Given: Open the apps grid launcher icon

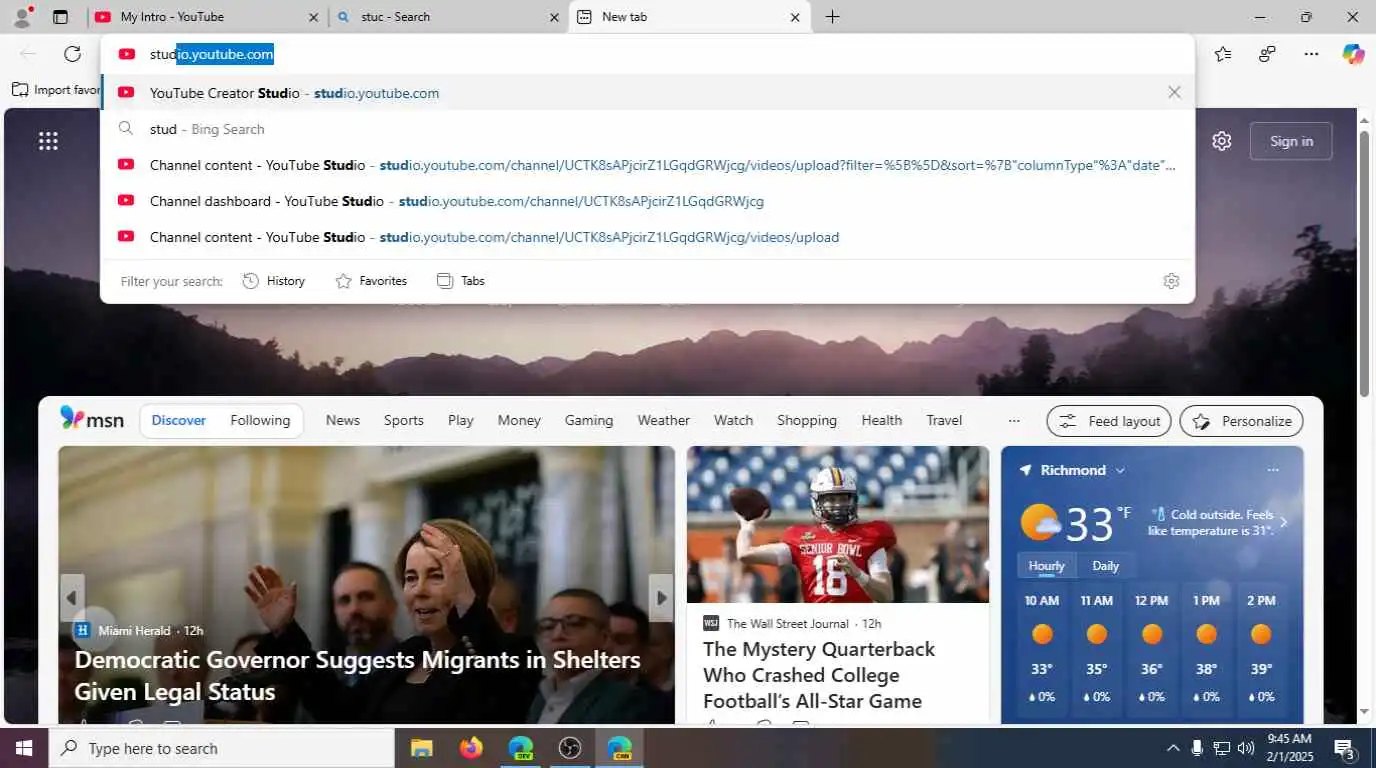Looking at the screenshot, I should (48, 141).
